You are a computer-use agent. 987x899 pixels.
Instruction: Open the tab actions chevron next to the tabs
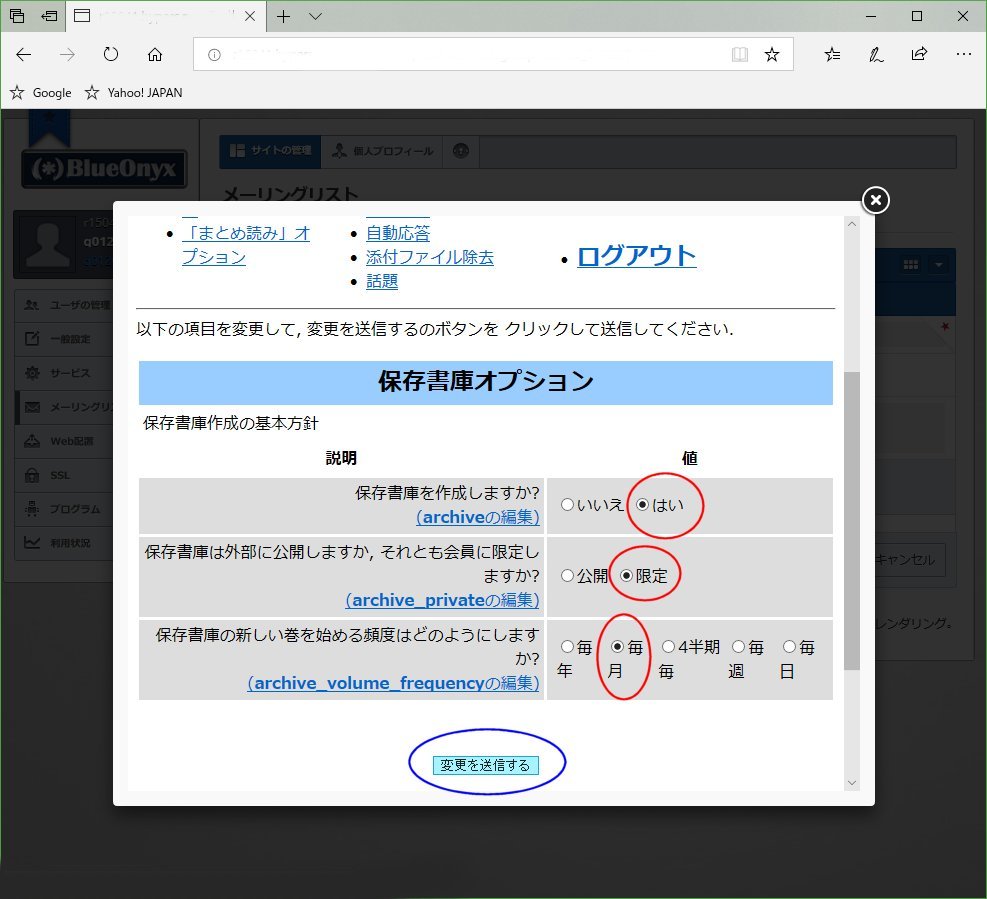click(315, 16)
